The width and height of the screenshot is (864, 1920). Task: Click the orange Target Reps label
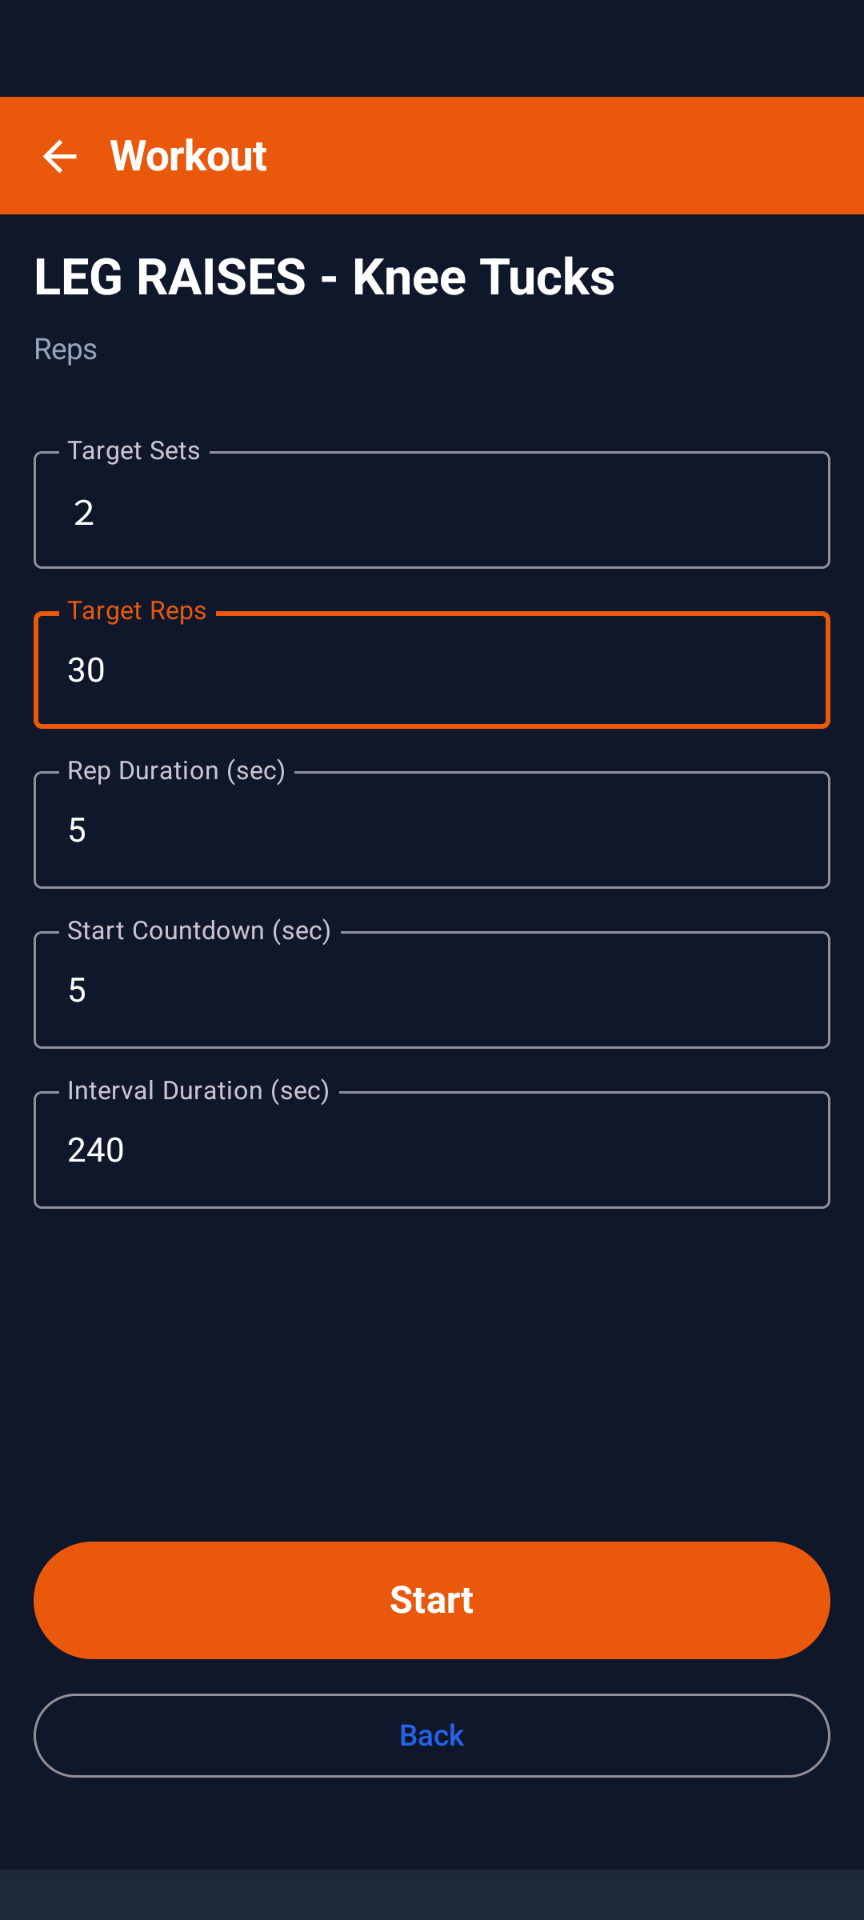[137, 611]
